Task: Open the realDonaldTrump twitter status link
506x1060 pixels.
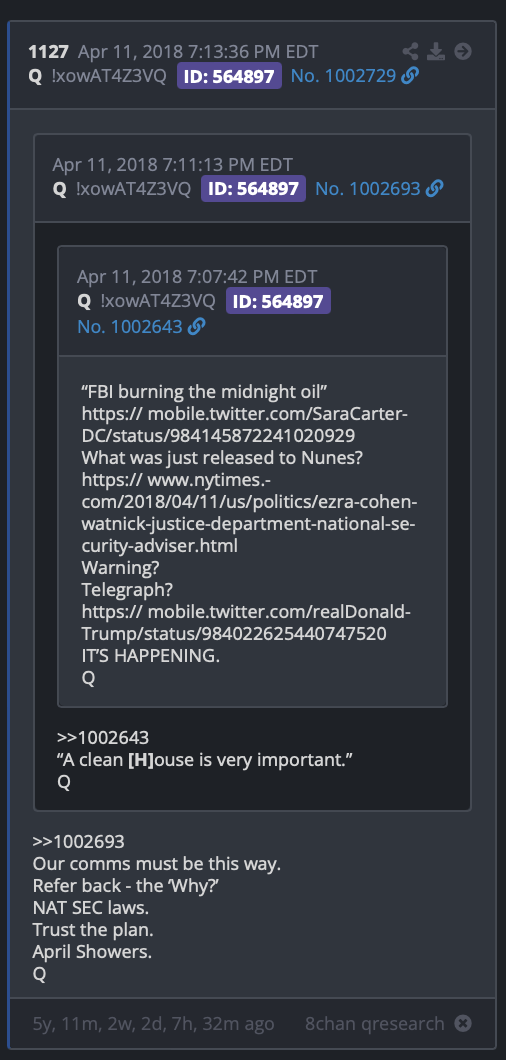Action: pos(246,623)
